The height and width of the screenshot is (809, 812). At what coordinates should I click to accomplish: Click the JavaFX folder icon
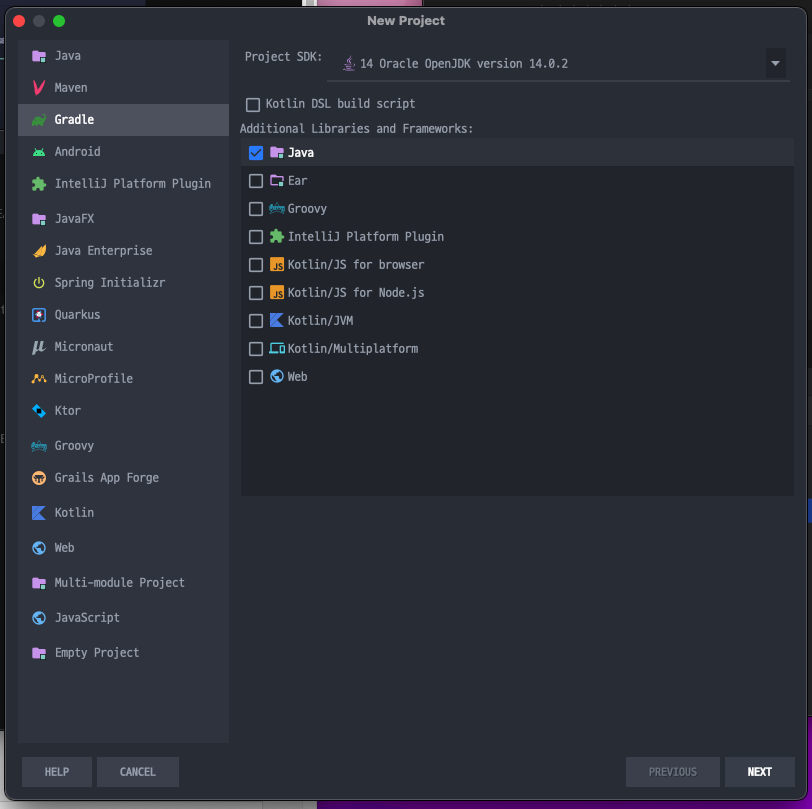pyautogui.click(x=39, y=219)
